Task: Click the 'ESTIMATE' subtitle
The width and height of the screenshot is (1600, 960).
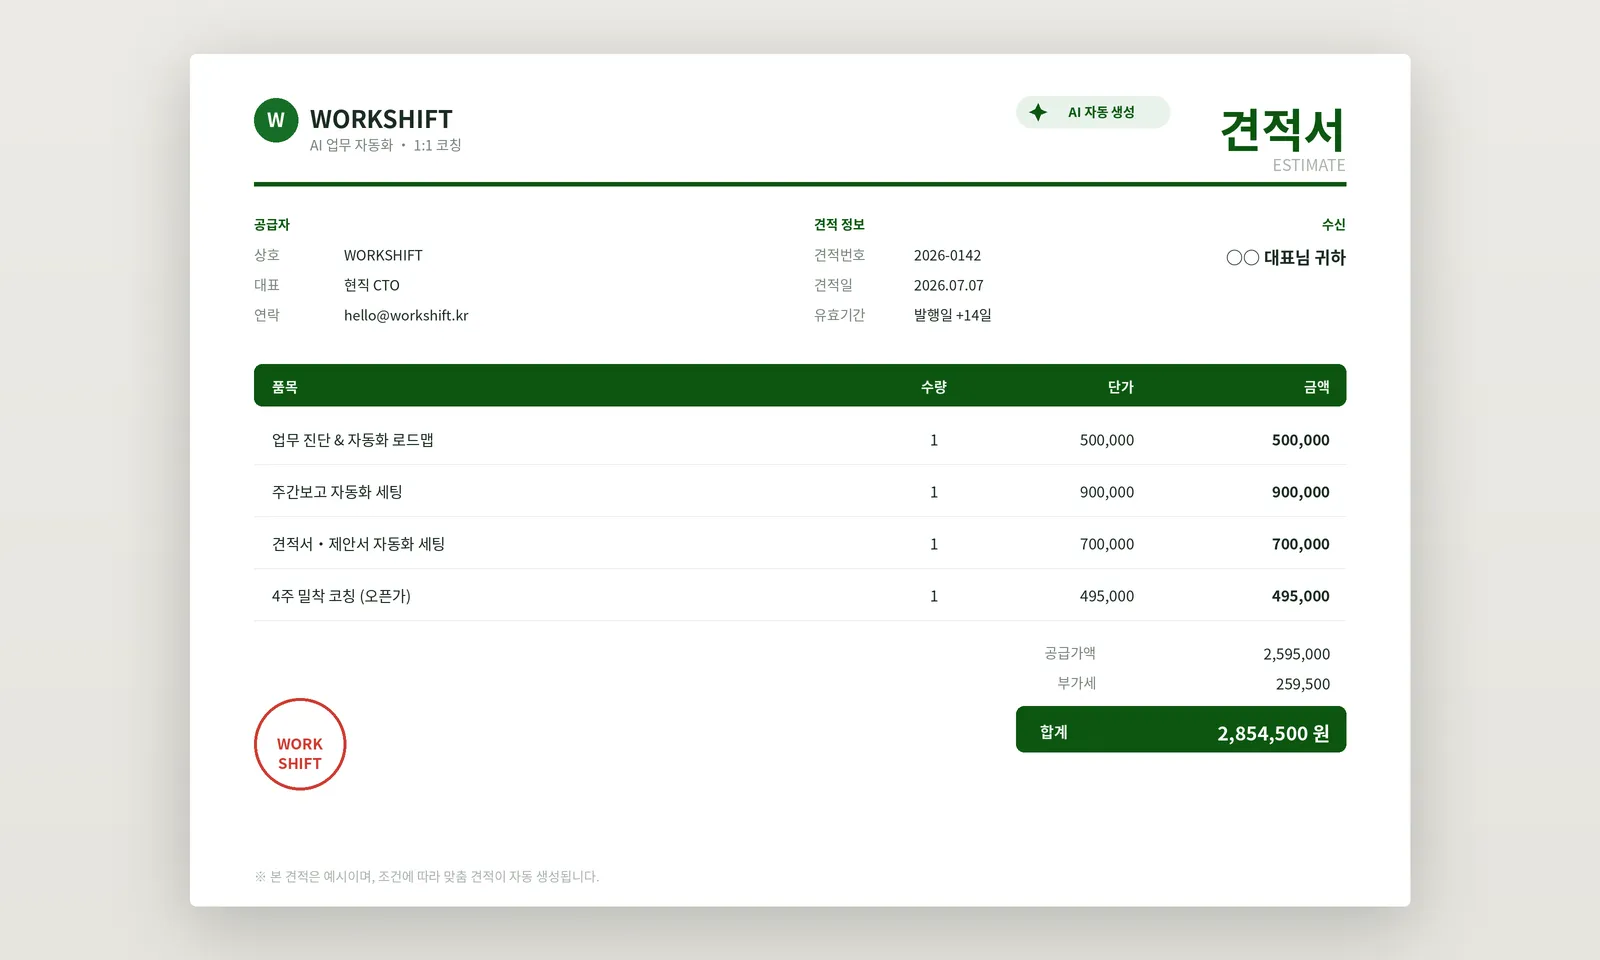Action: [x=1309, y=165]
